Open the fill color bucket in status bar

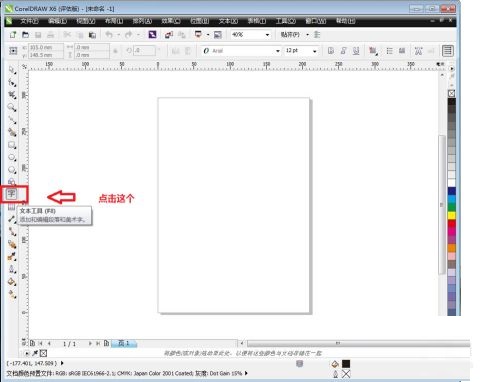[x=335, y=364]
